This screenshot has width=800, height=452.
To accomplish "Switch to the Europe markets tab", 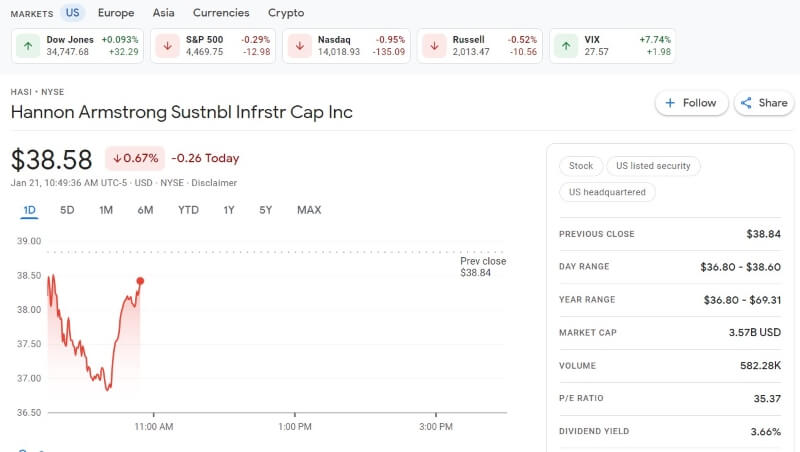I will click(x=116, y=13).
